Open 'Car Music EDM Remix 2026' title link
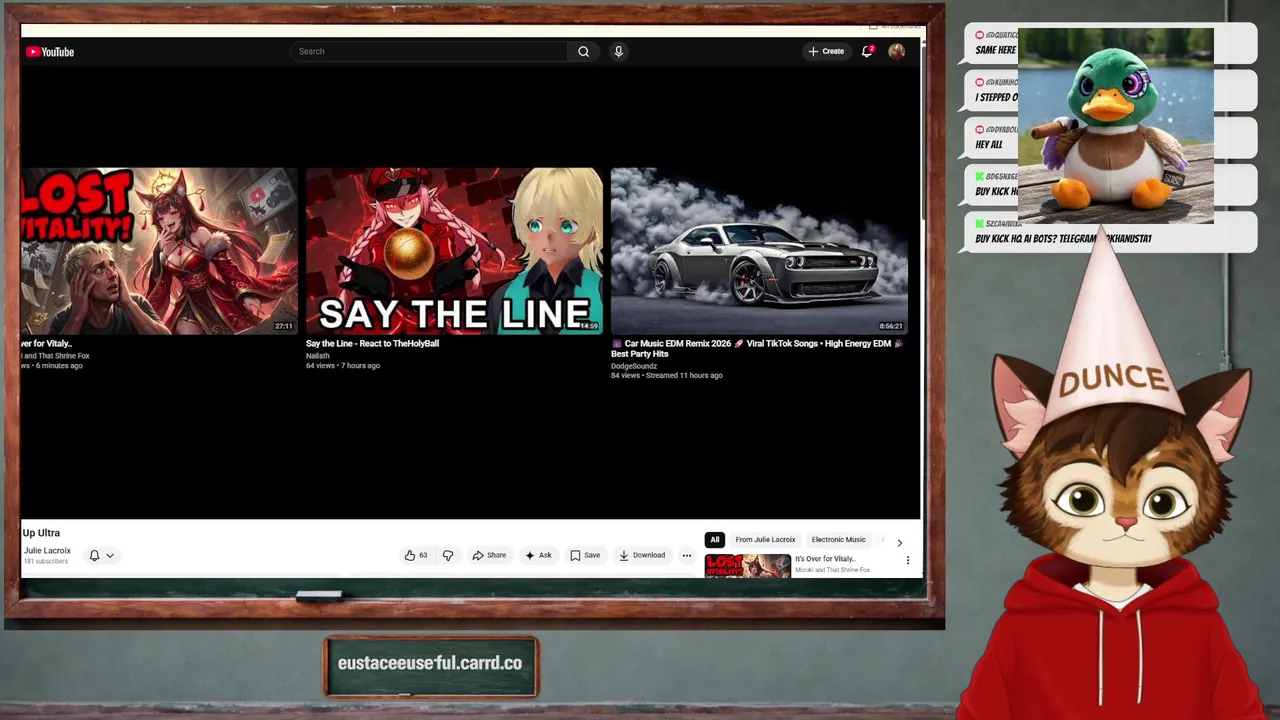The height and width of the screenshot is (720, 1280). [757, 349]
